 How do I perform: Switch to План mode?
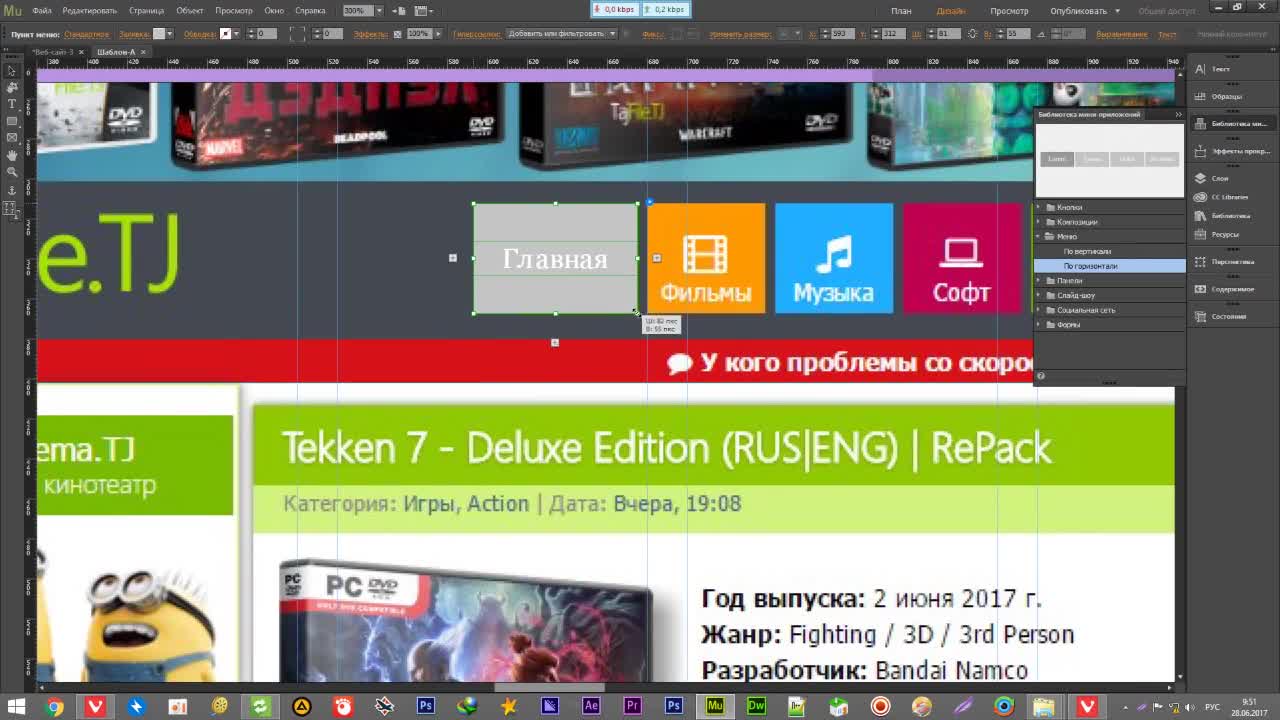[901, 10]
